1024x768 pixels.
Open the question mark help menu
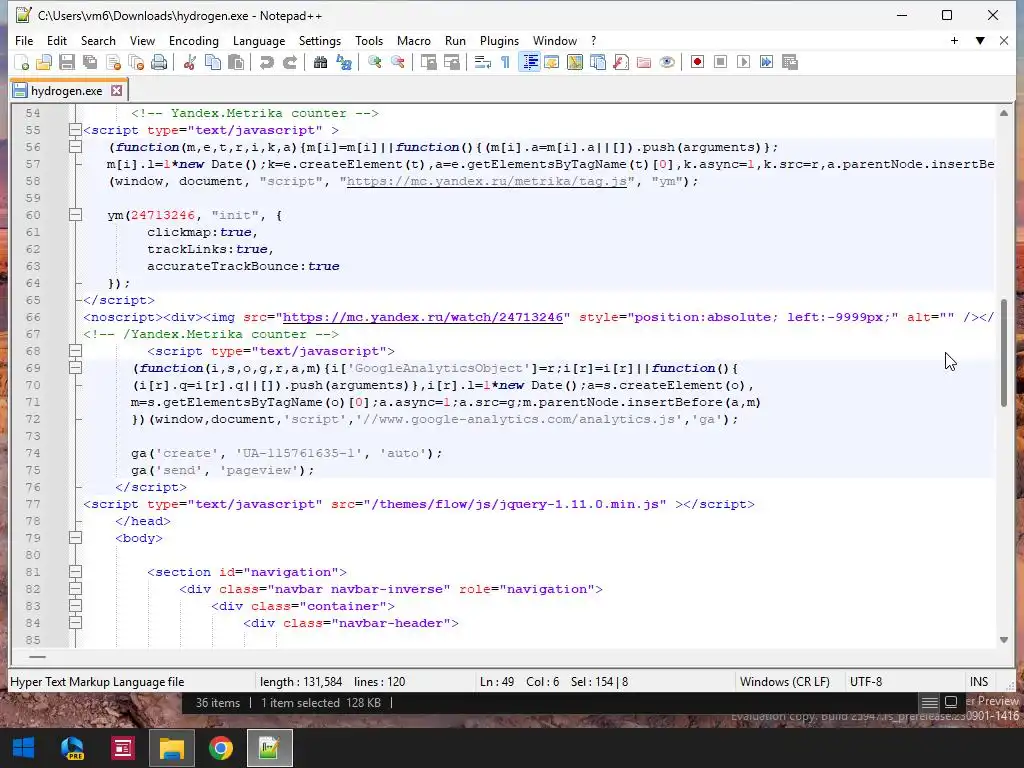[x=594, y=40]
